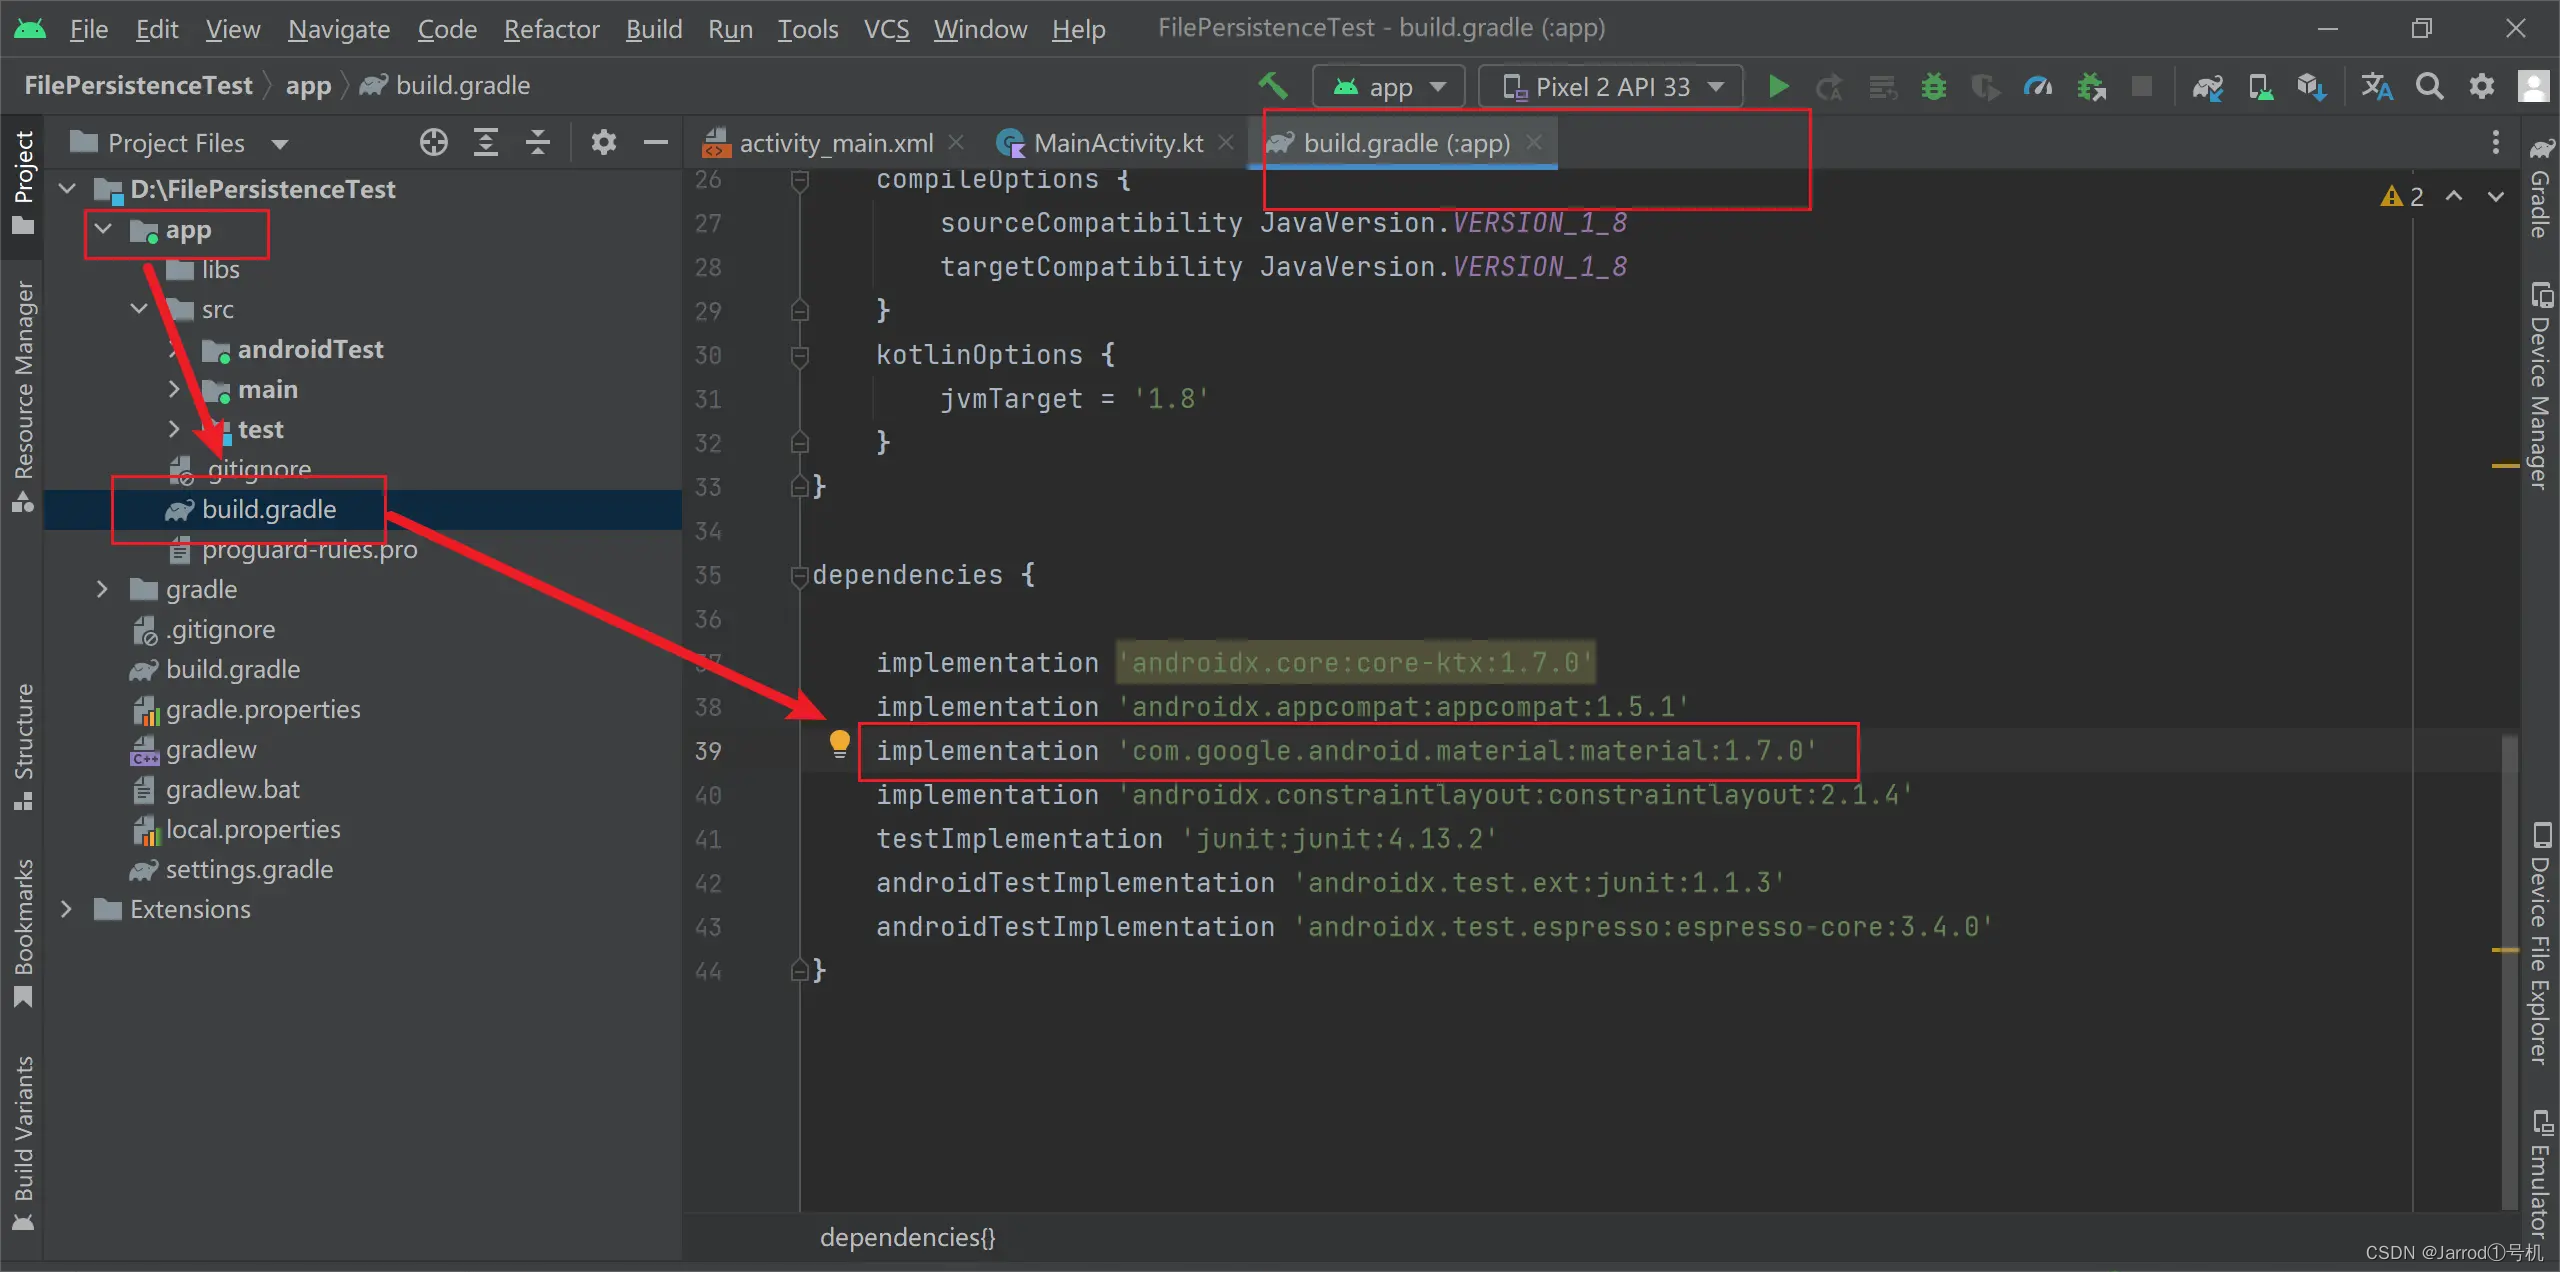2560x1272 pixels.
Task: Click the user account avatar icon
Action: point(2534,87)
